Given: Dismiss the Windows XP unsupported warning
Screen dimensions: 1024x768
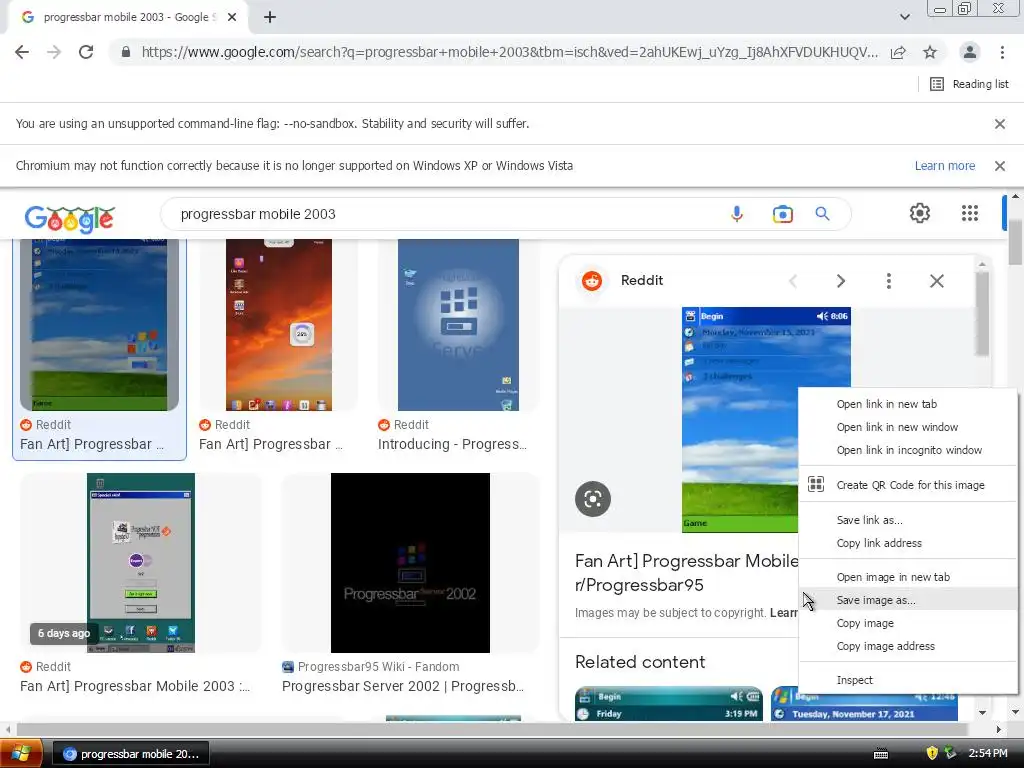Looking at the screenshot, I should (x=1000, y=166).
